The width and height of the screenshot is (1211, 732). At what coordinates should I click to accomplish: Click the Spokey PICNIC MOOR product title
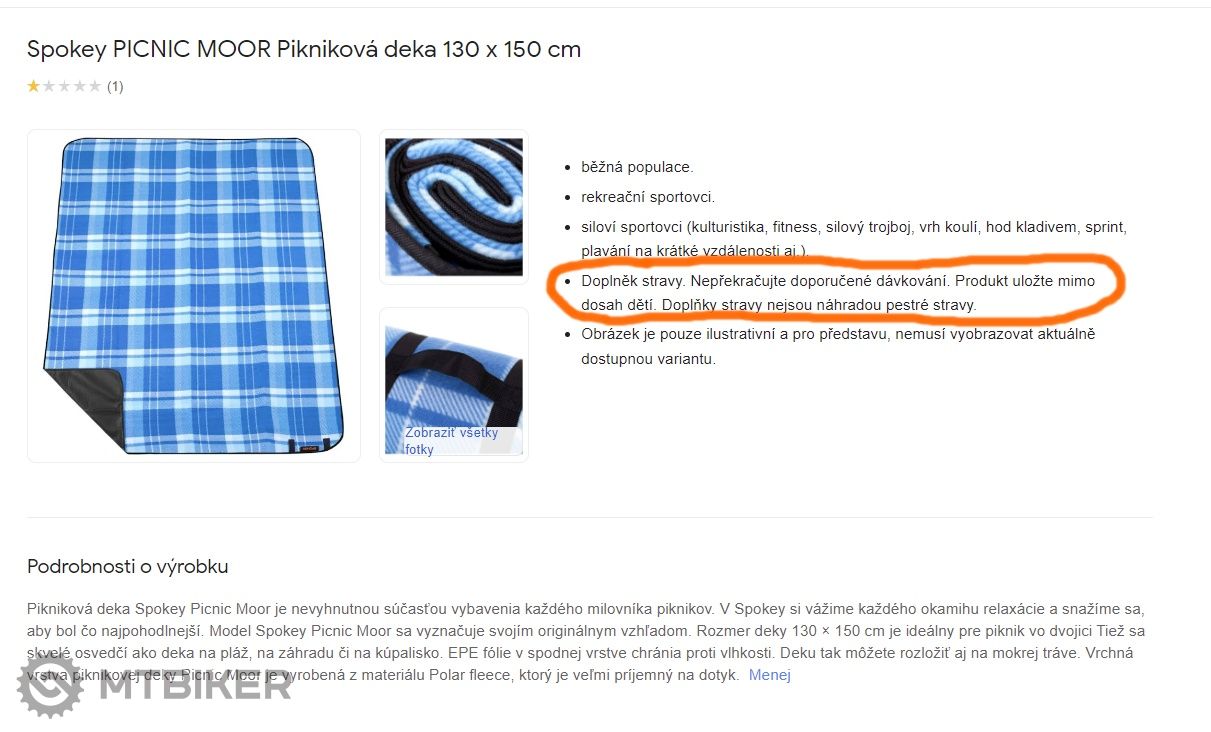coord(304,49)
